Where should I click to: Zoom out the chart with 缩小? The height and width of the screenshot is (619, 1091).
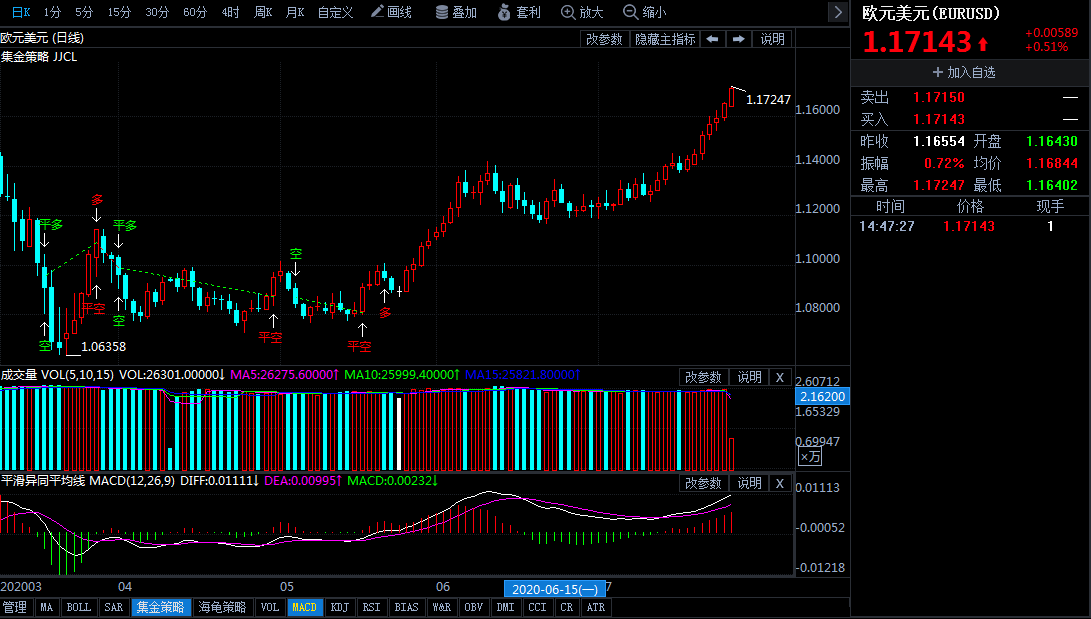645,12
